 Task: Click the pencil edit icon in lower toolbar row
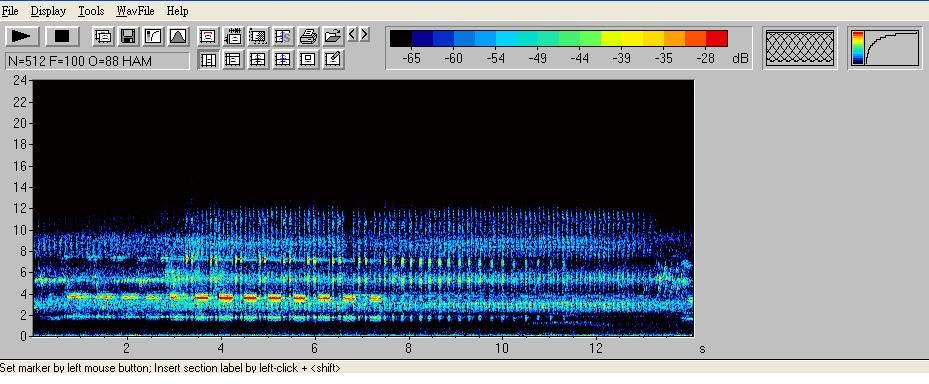(x=333, y=59)
